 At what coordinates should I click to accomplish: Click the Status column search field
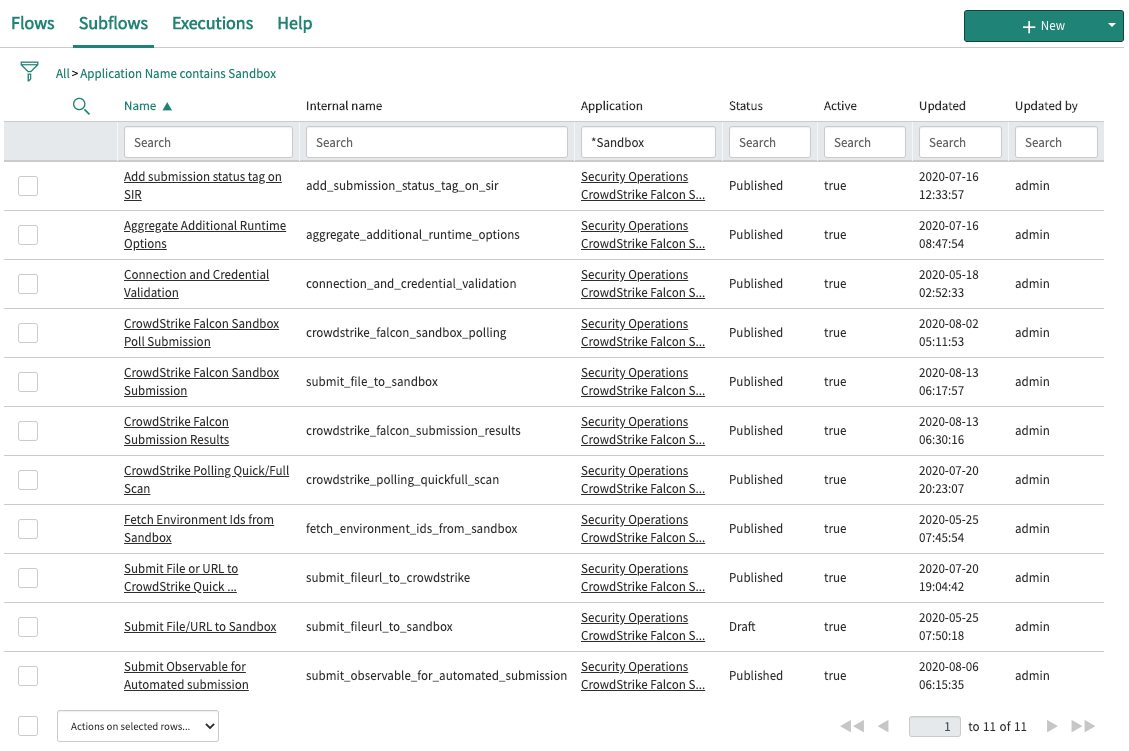click(x=770, y=143)
